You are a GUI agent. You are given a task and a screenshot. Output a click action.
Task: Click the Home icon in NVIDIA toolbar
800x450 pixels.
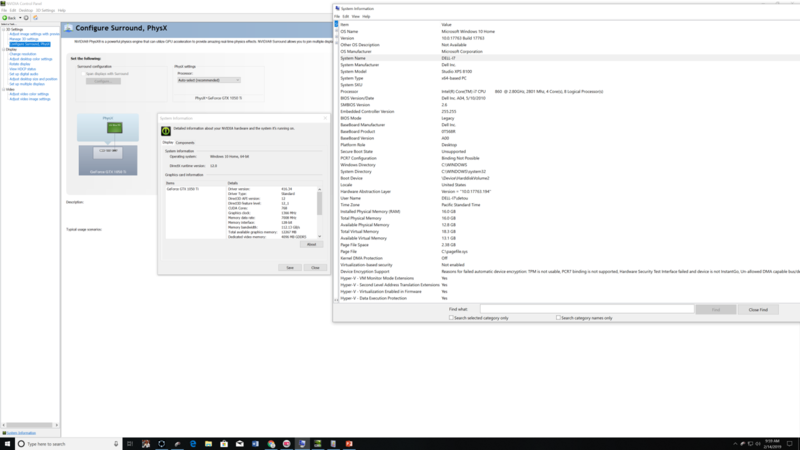35,18
